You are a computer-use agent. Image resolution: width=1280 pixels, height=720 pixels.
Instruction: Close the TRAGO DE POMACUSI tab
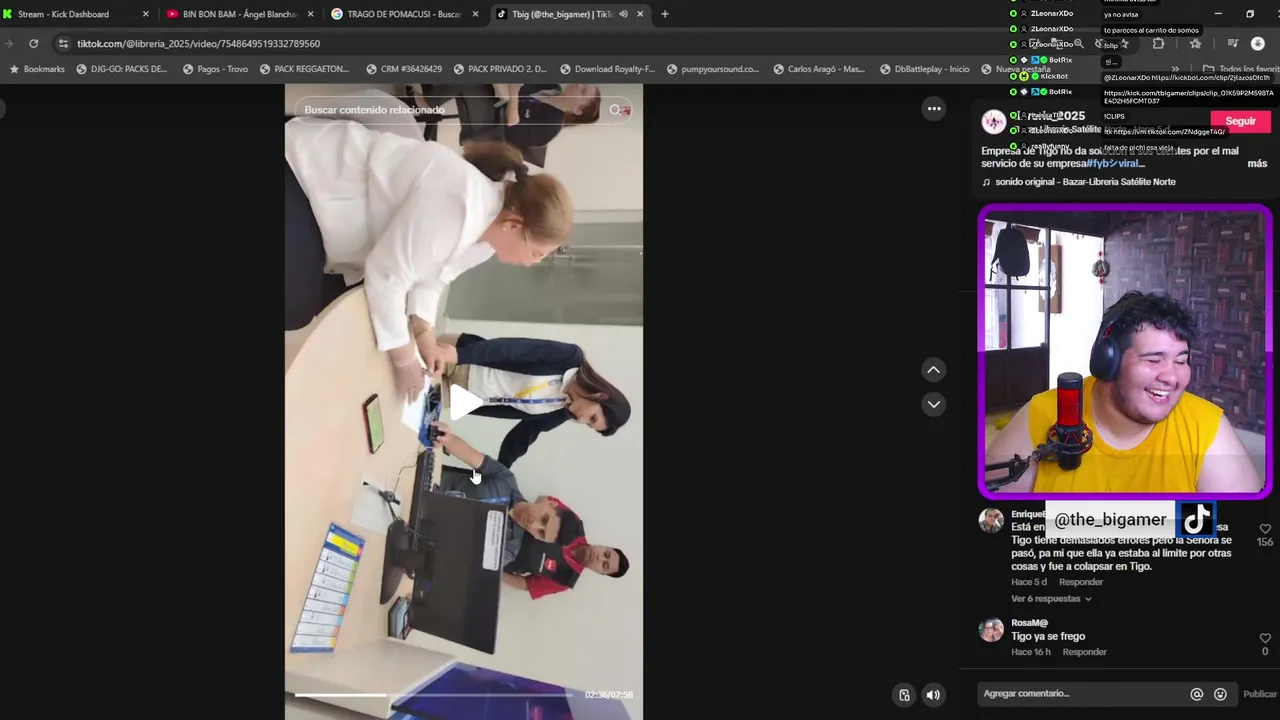pos(475,14)
